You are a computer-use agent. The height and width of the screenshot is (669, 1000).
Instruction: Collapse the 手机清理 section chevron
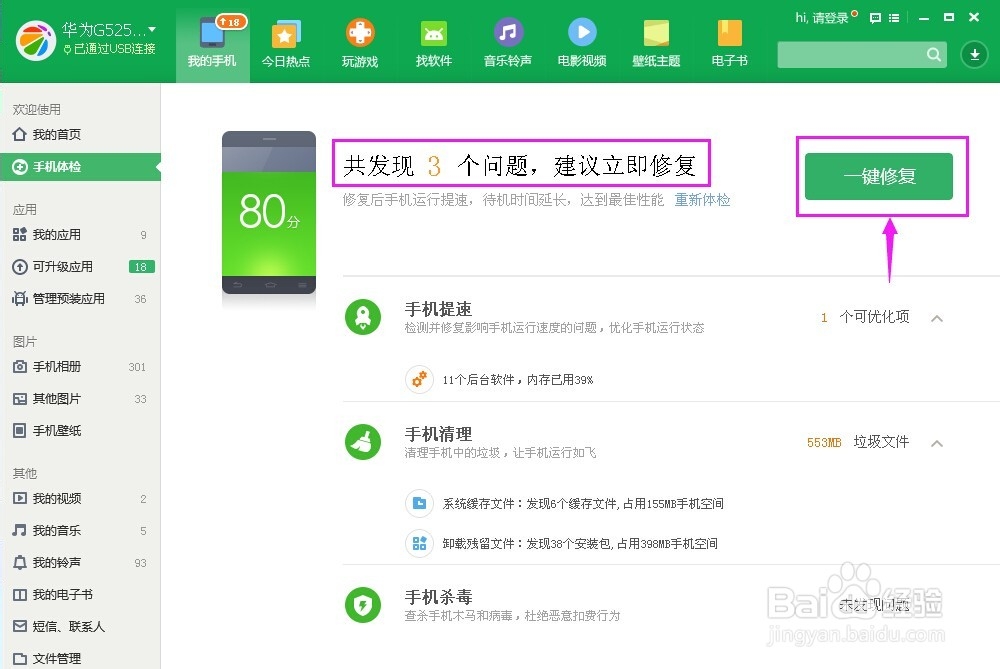coord(937,442)
